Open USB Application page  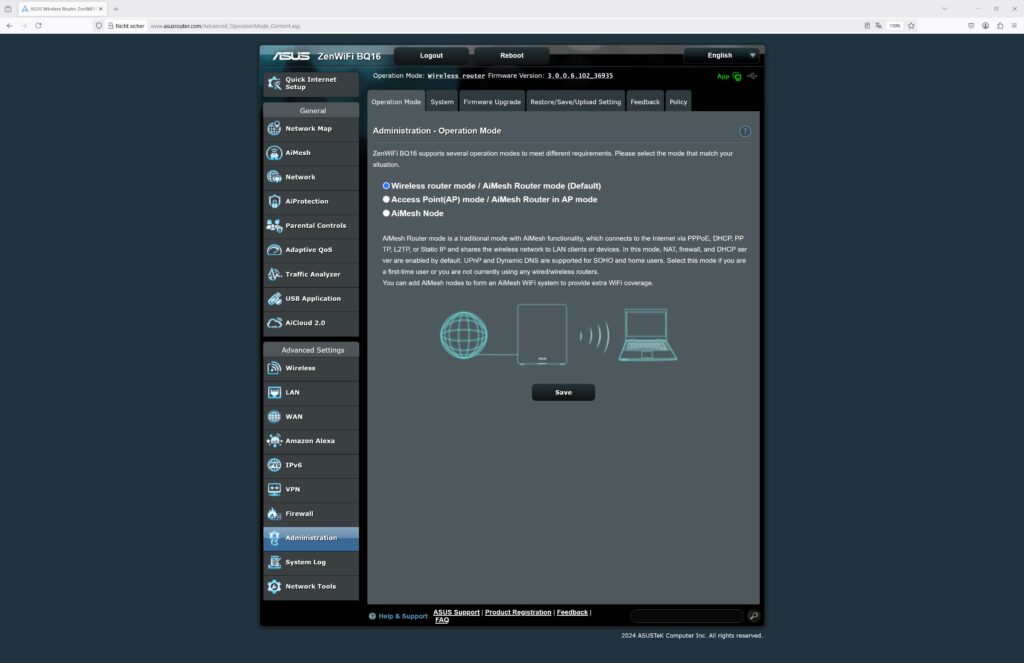pos(311,299)
